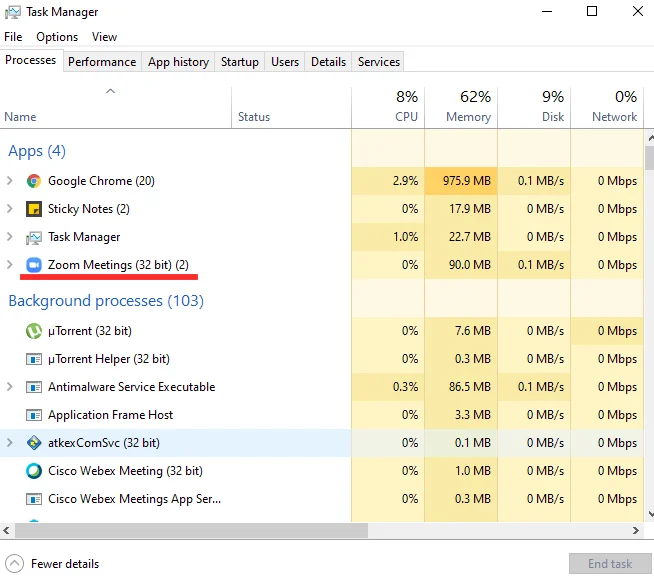The width and height of the screenshot is (654, 582).
Task: Click the horizontal scrollbar right arrow
Action: [635, 530]
